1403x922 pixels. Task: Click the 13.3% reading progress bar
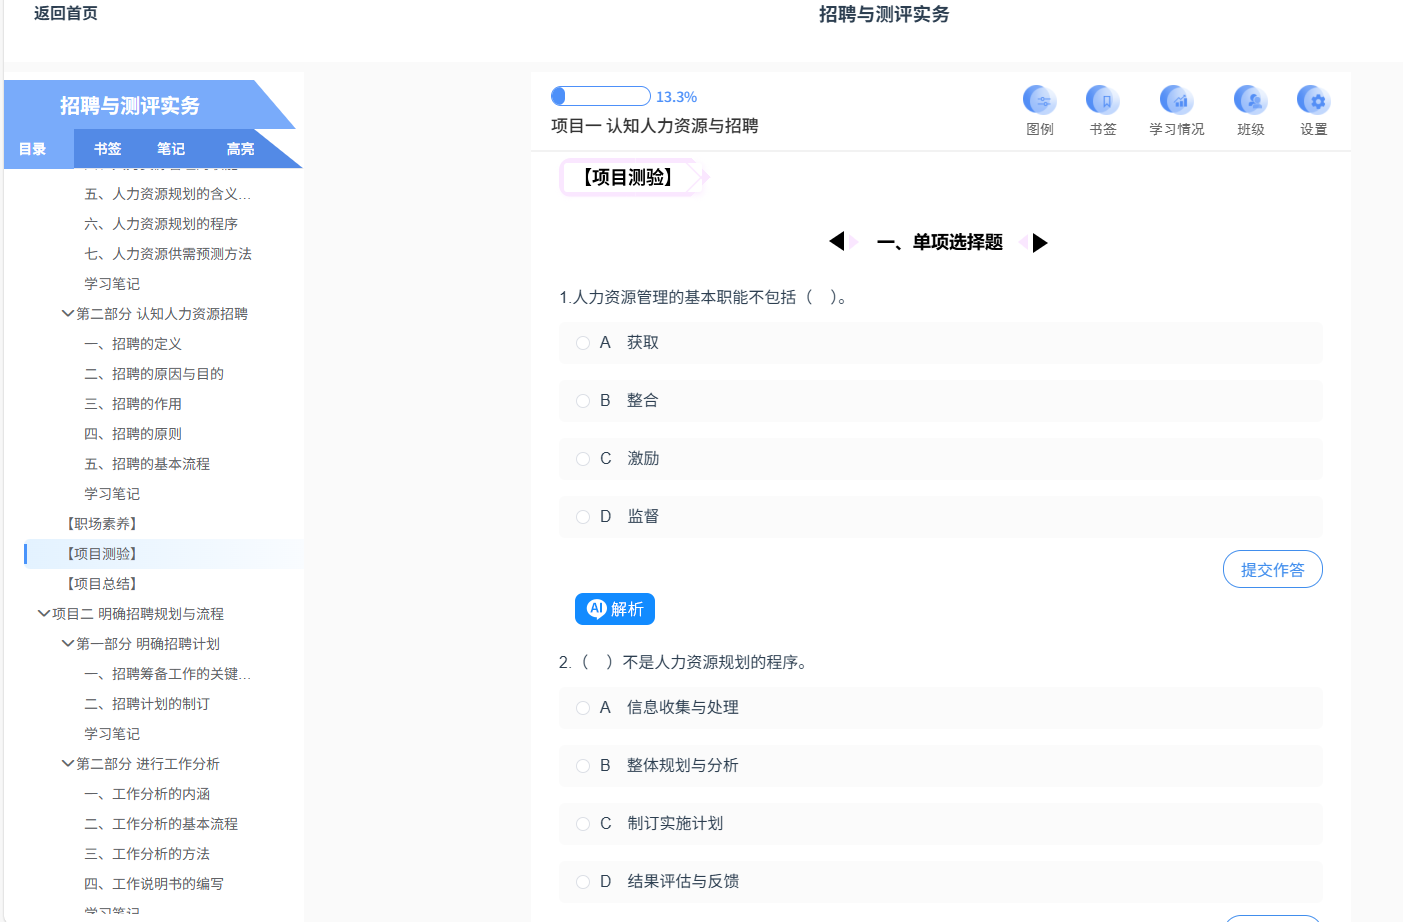pos(601,96)
